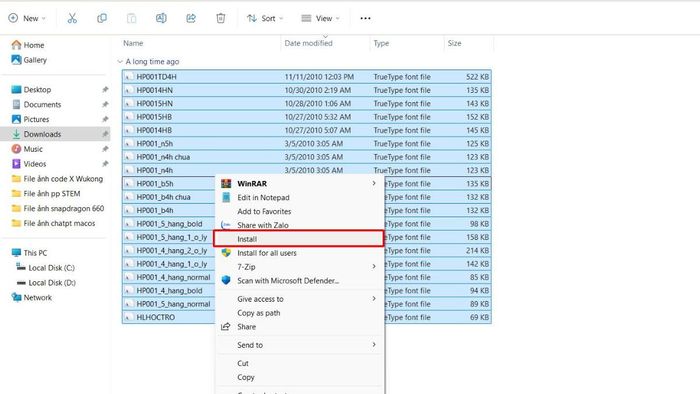Select the file HP0015HN
This screenshot has height=394, width=700.
coord(307,104)
